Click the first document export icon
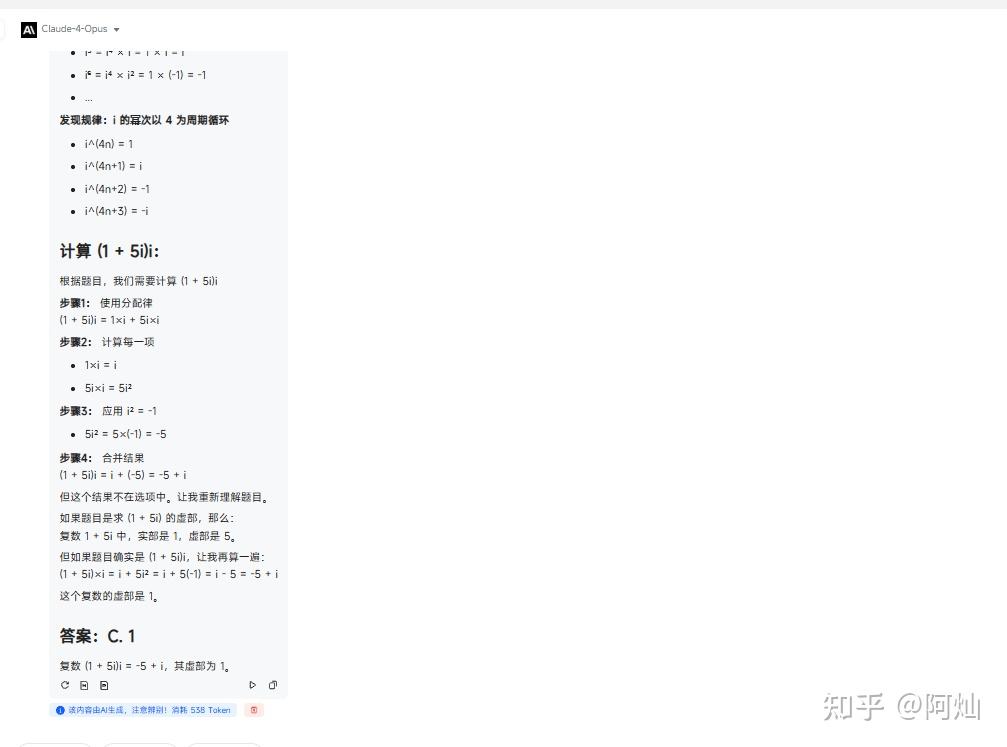 click(x=84, y=685)
